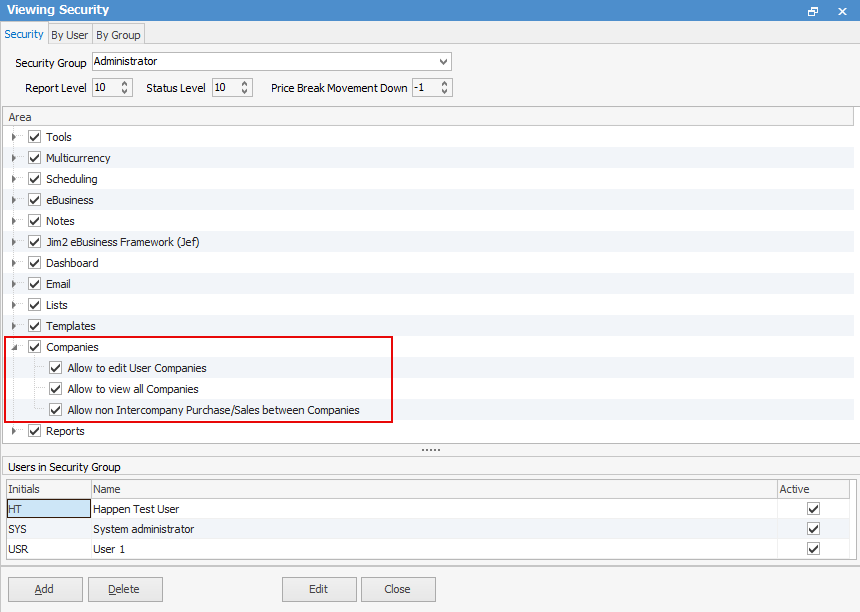This screenshot has width=860, height=612.
Task: Uncheck Allow to edit User Companies
Action: tap(55, 368)
